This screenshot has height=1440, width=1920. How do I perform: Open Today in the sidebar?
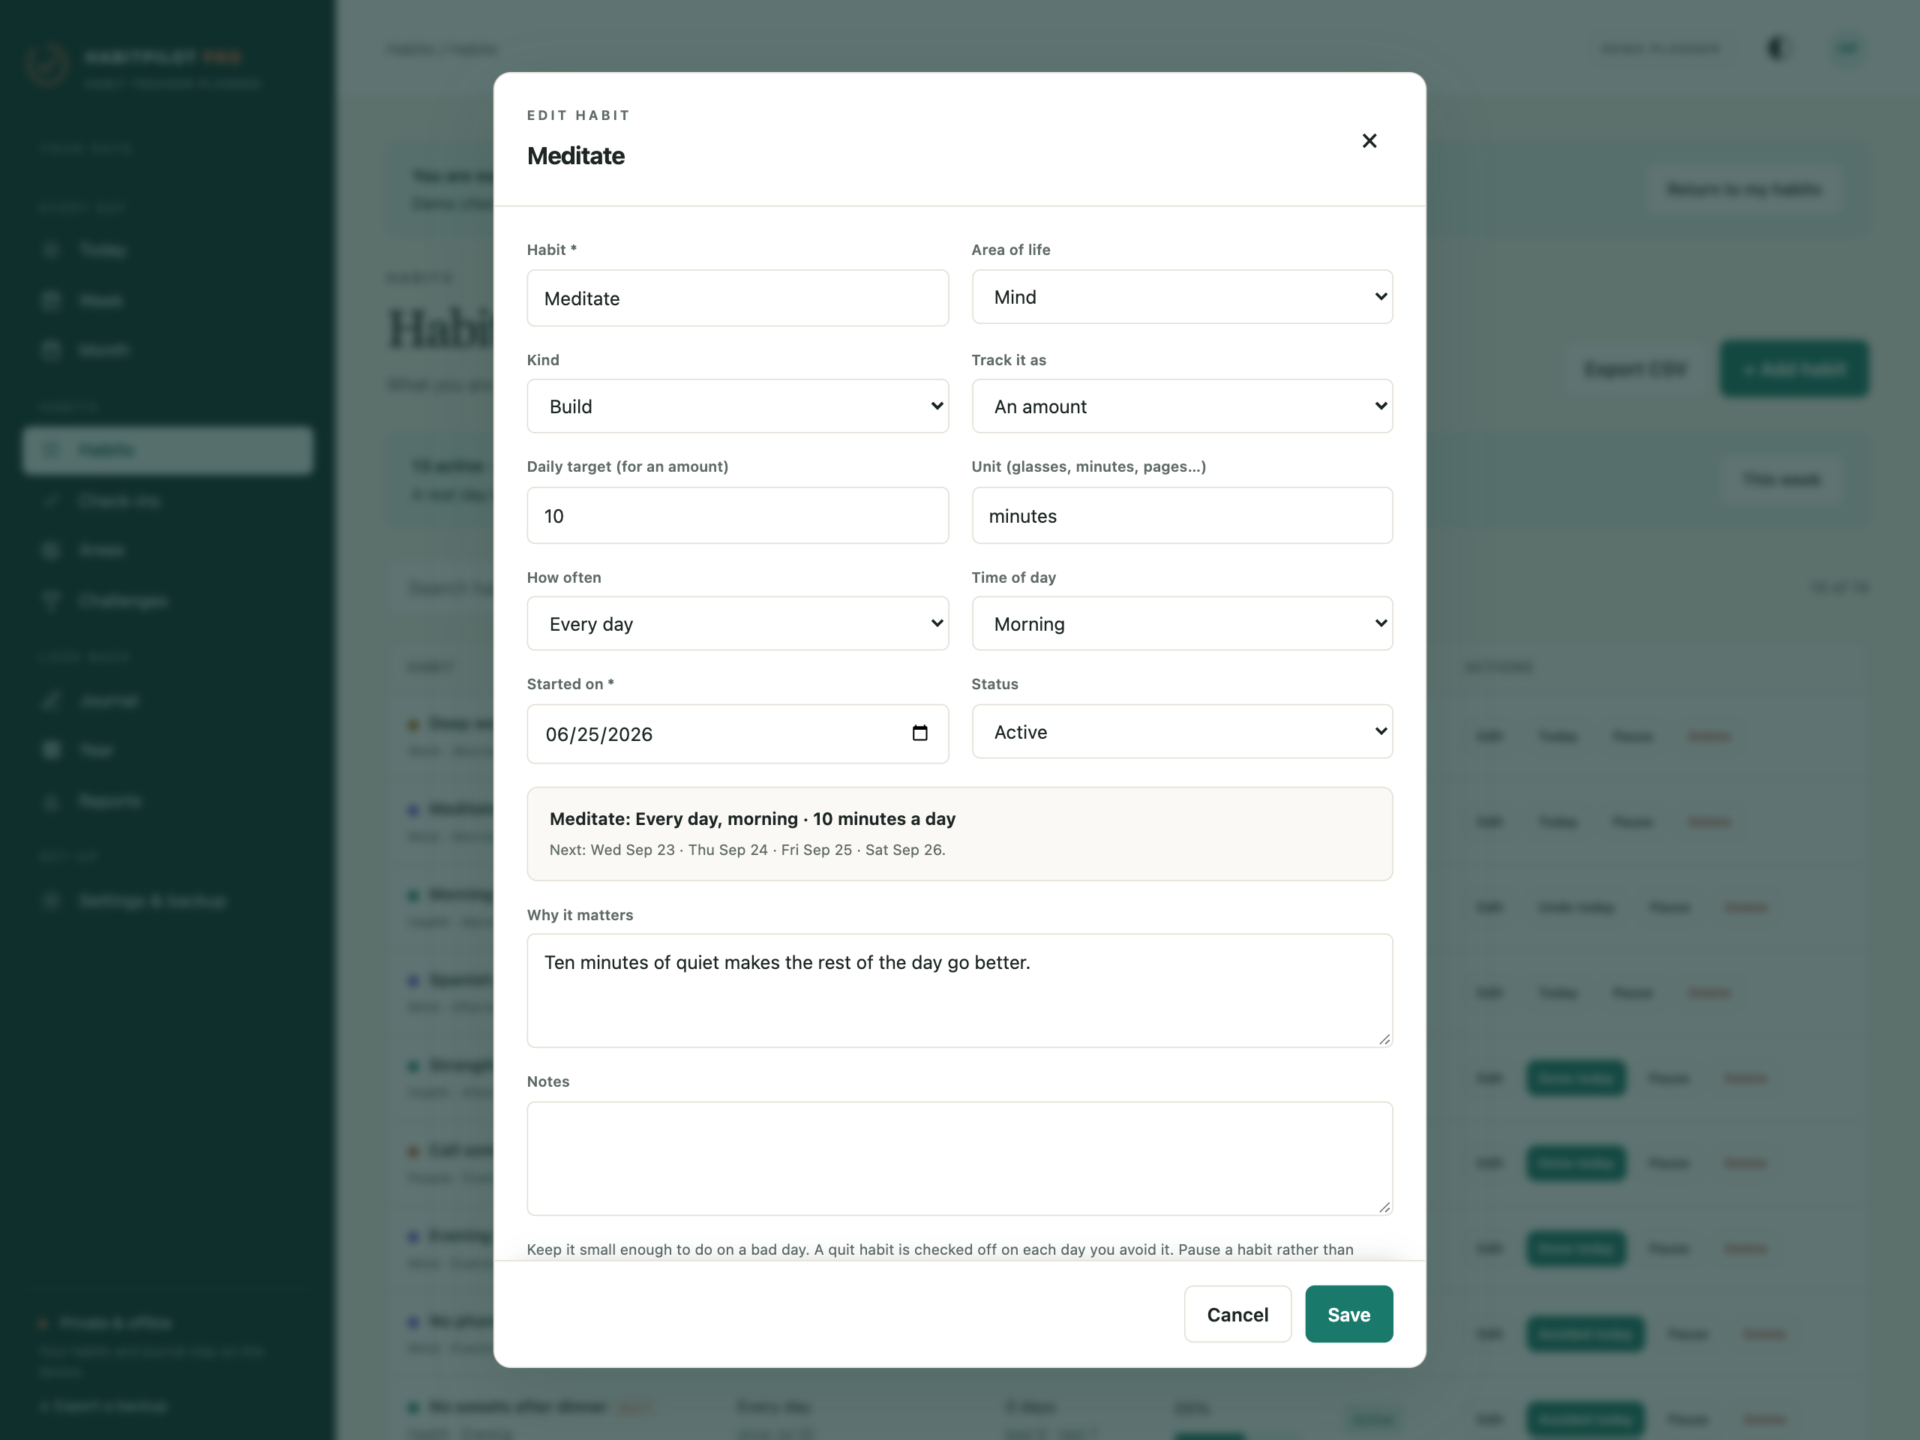pyautogui.click(x=168, y=250)
